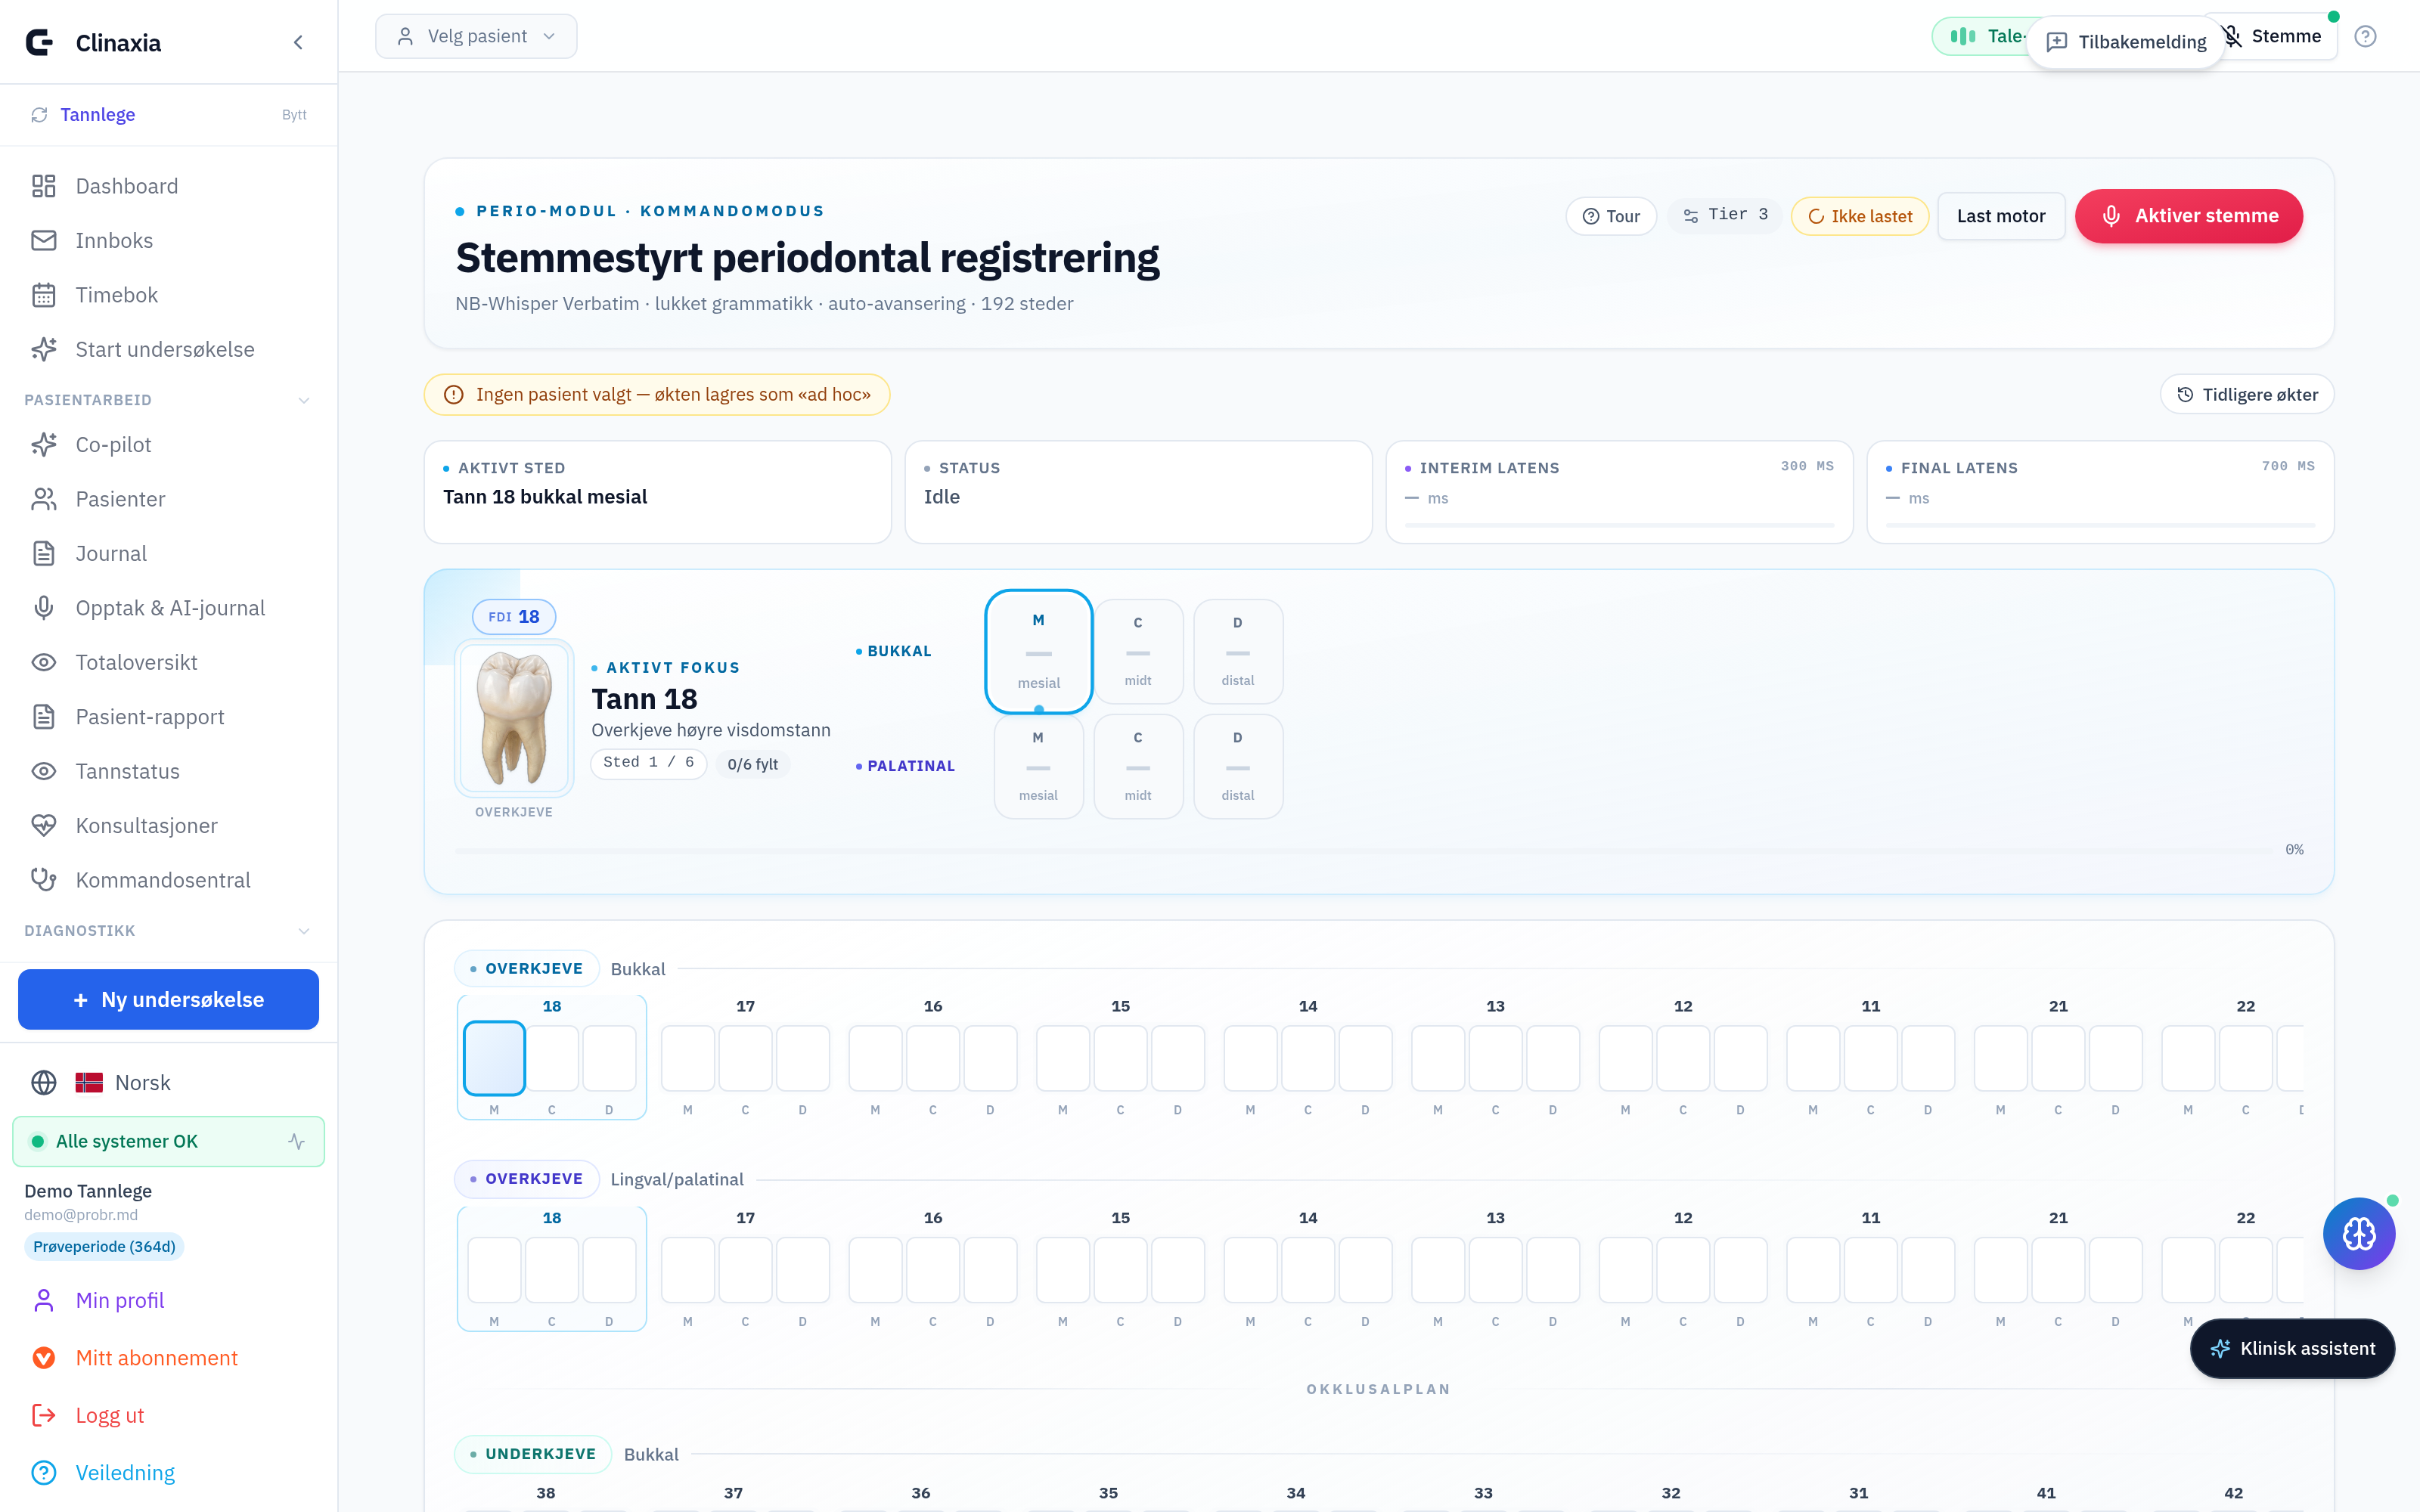Click Aktiver stemme button

(2189, 216)
